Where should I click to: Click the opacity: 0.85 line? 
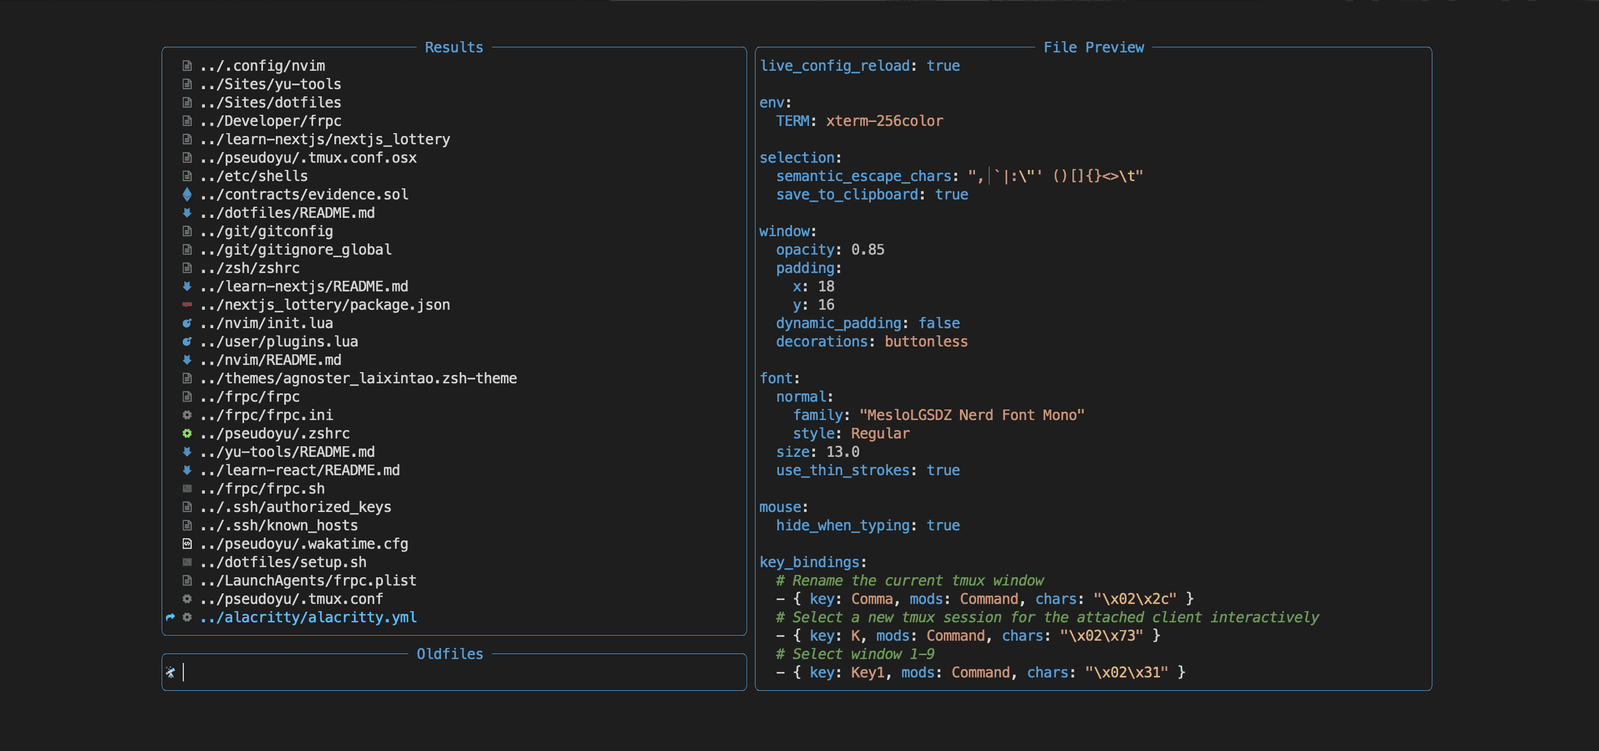(830, 250)
